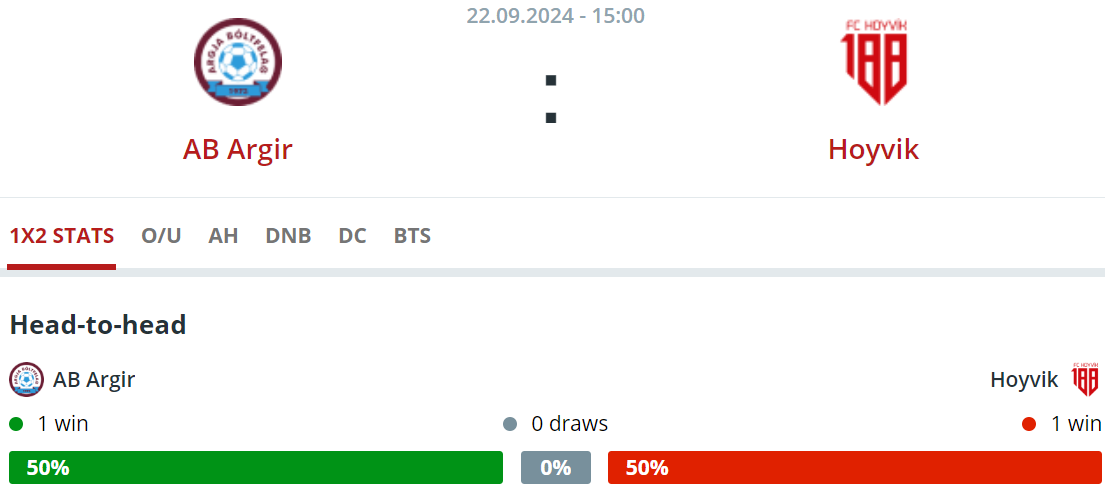
Task: Open the Hoyvik team name link
Action: 874,149
